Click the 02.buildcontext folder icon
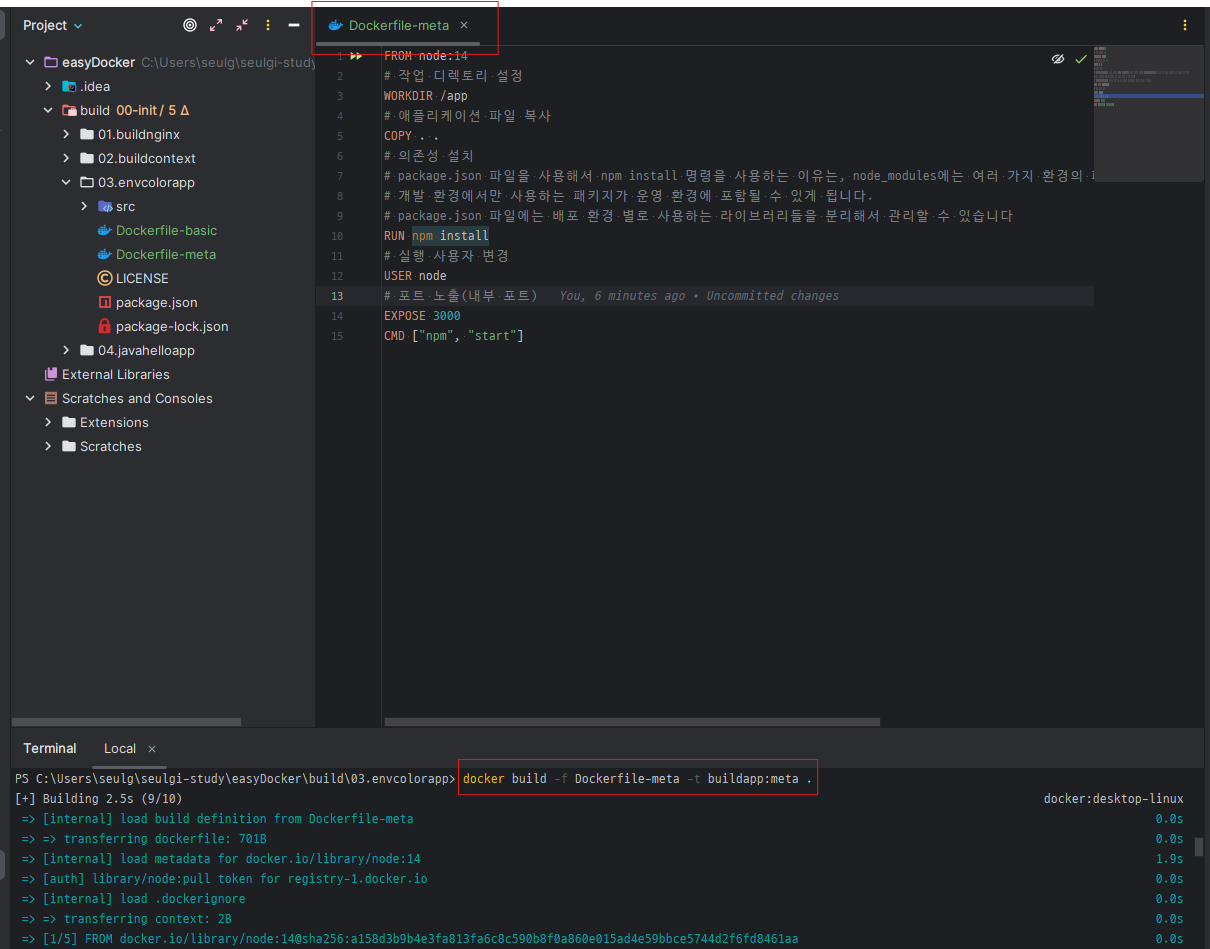Image resolution: width=1210 pixels, height=949 pixels. pyautogui.click(x=86, y=158)
